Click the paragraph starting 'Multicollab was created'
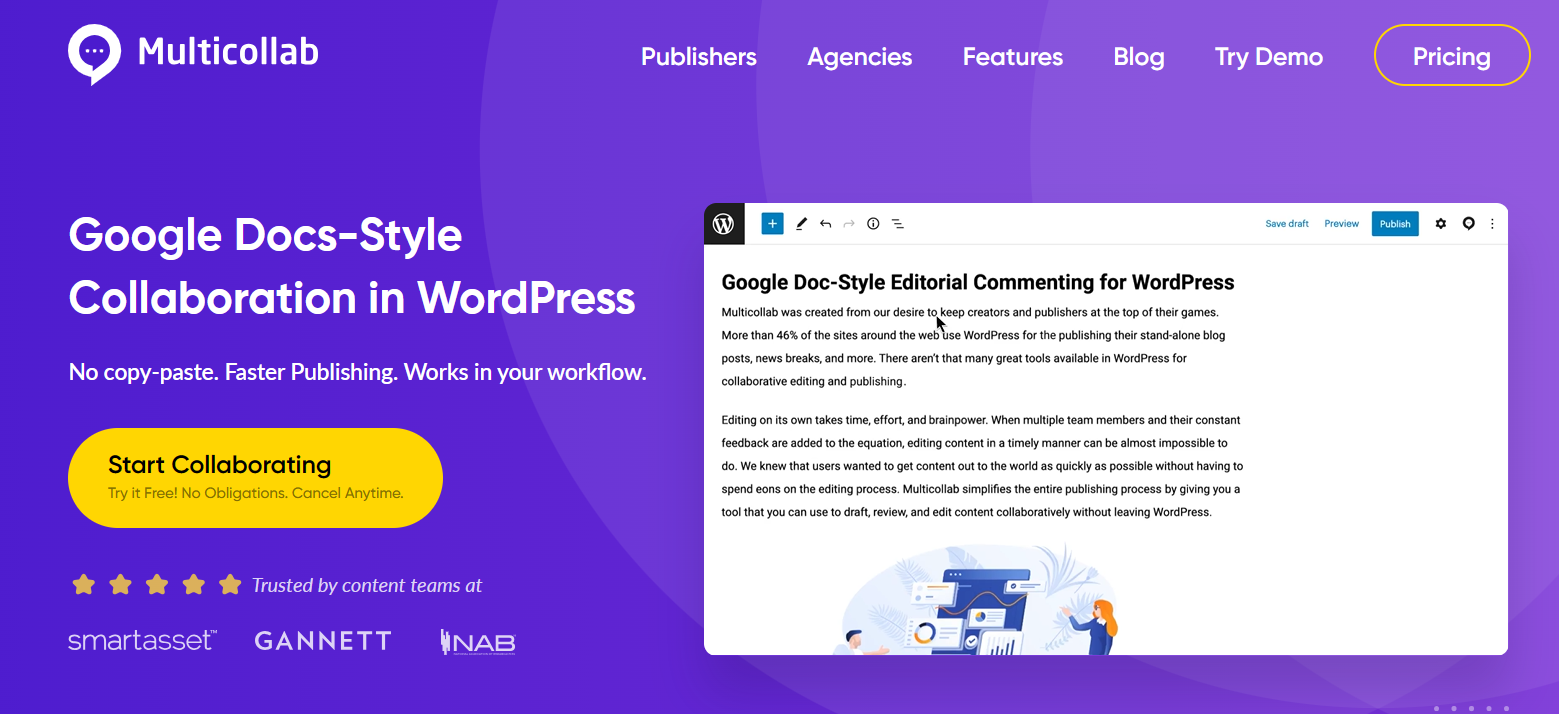The image size is (1559, 714). pyautogui.click(x=973, y=347)
